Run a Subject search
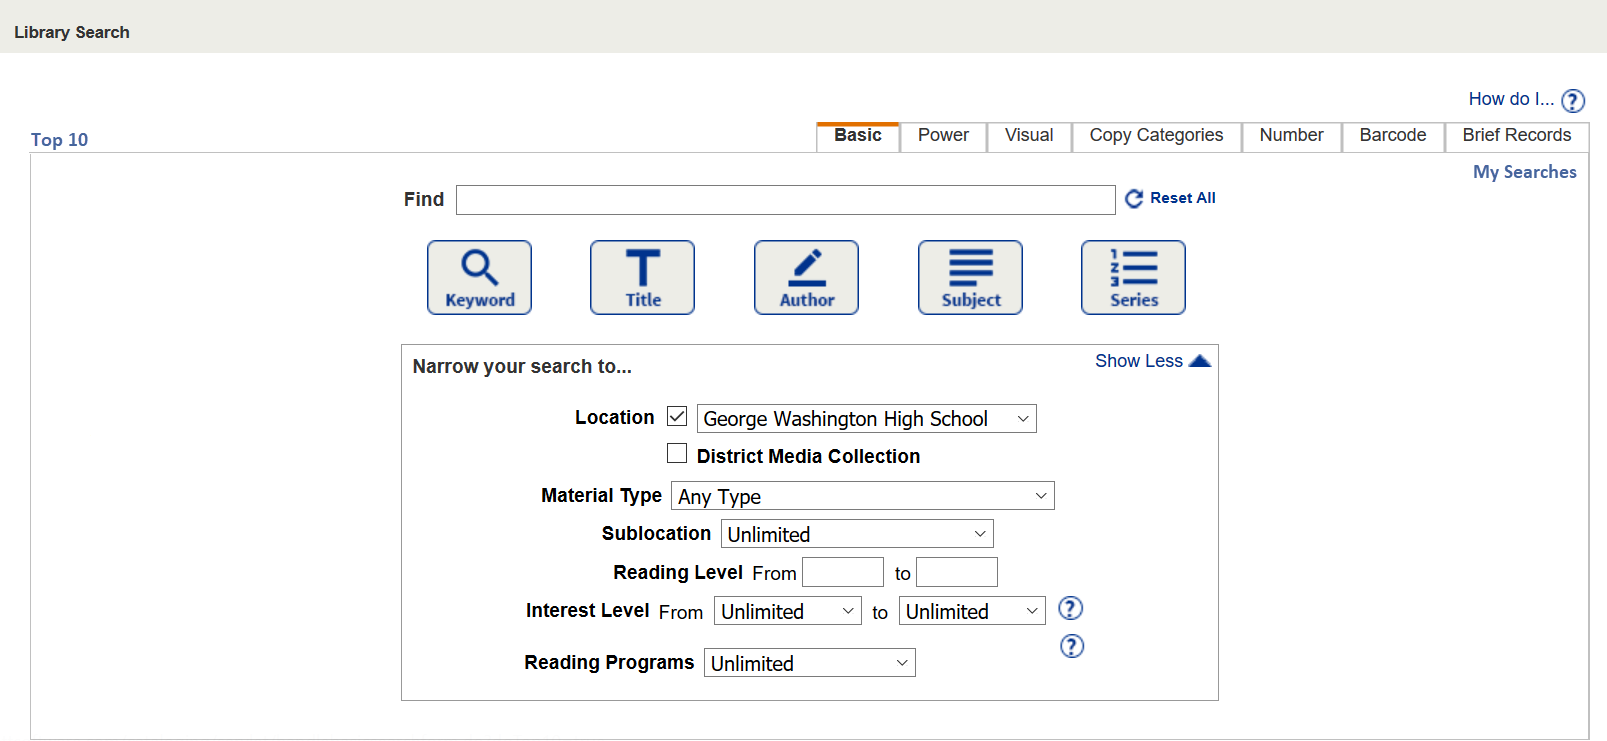Screen dimensions: 1607x741 (x=970, y=277)
